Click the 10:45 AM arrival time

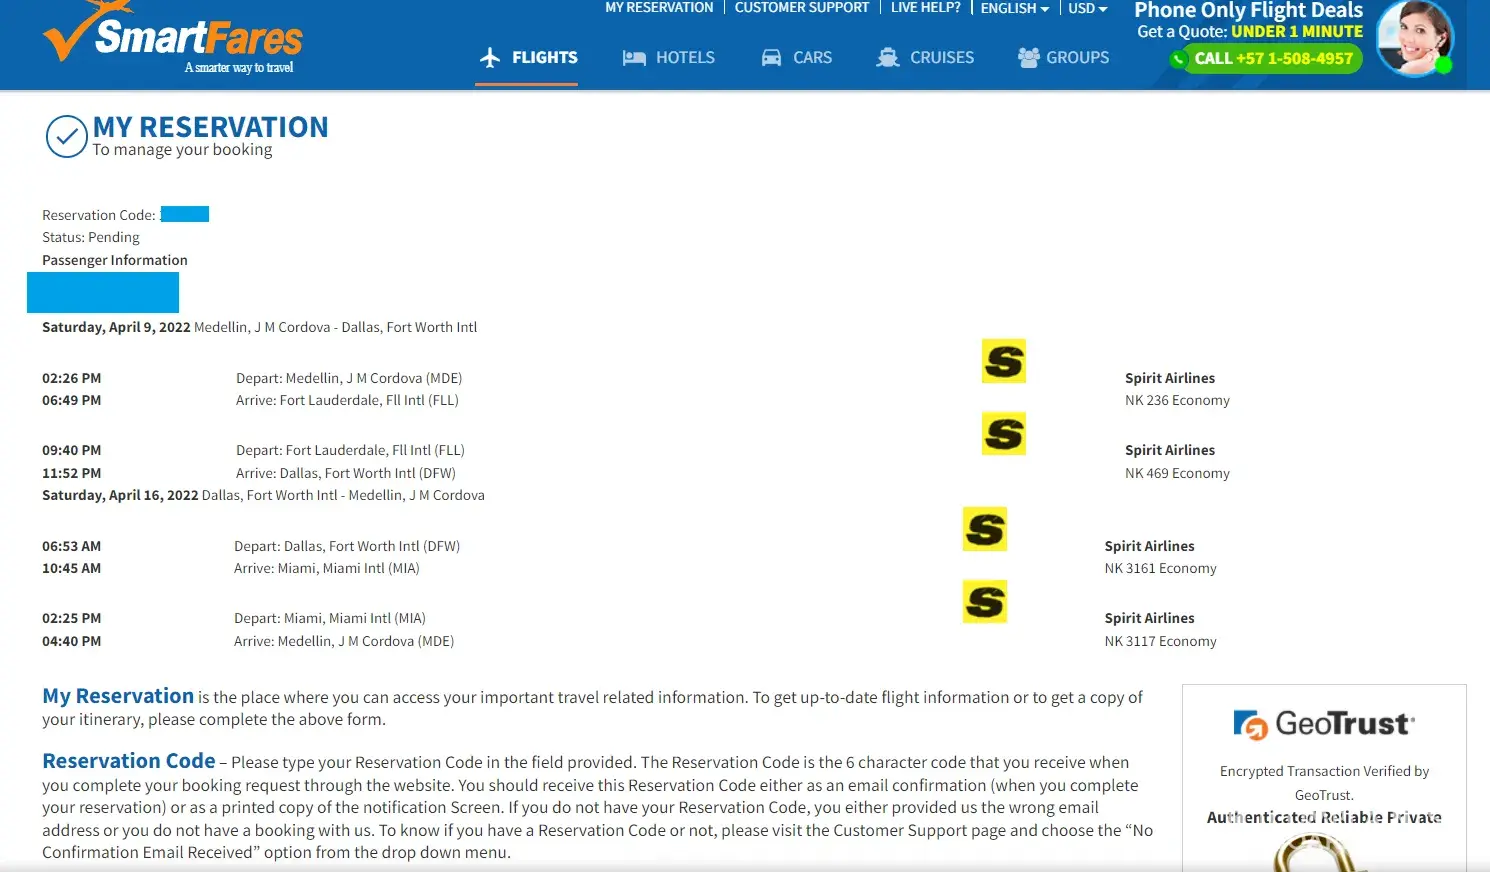click(72, 568)
